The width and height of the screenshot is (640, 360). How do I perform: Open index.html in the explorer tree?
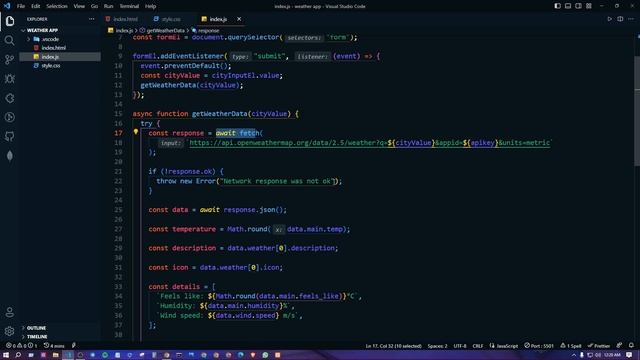[x=53, y=48]
